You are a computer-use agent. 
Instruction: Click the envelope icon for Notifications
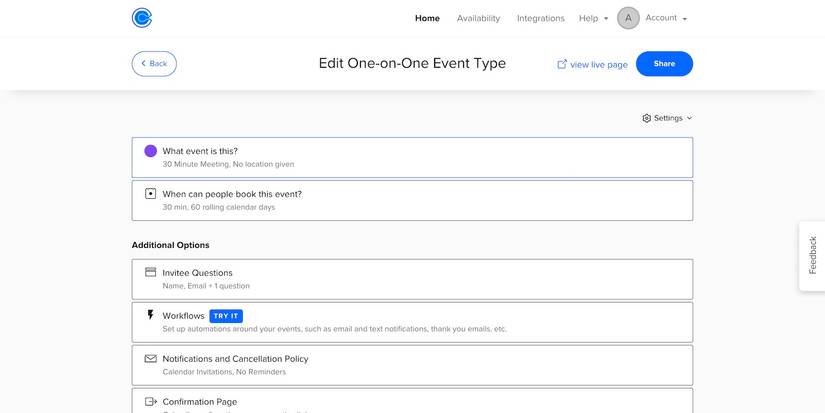tap(150, 359)
